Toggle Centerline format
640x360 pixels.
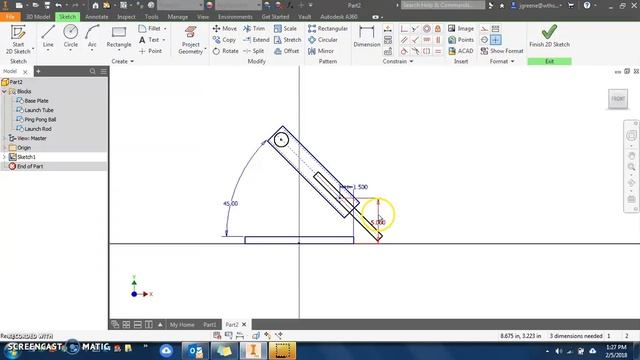point(484,40)
